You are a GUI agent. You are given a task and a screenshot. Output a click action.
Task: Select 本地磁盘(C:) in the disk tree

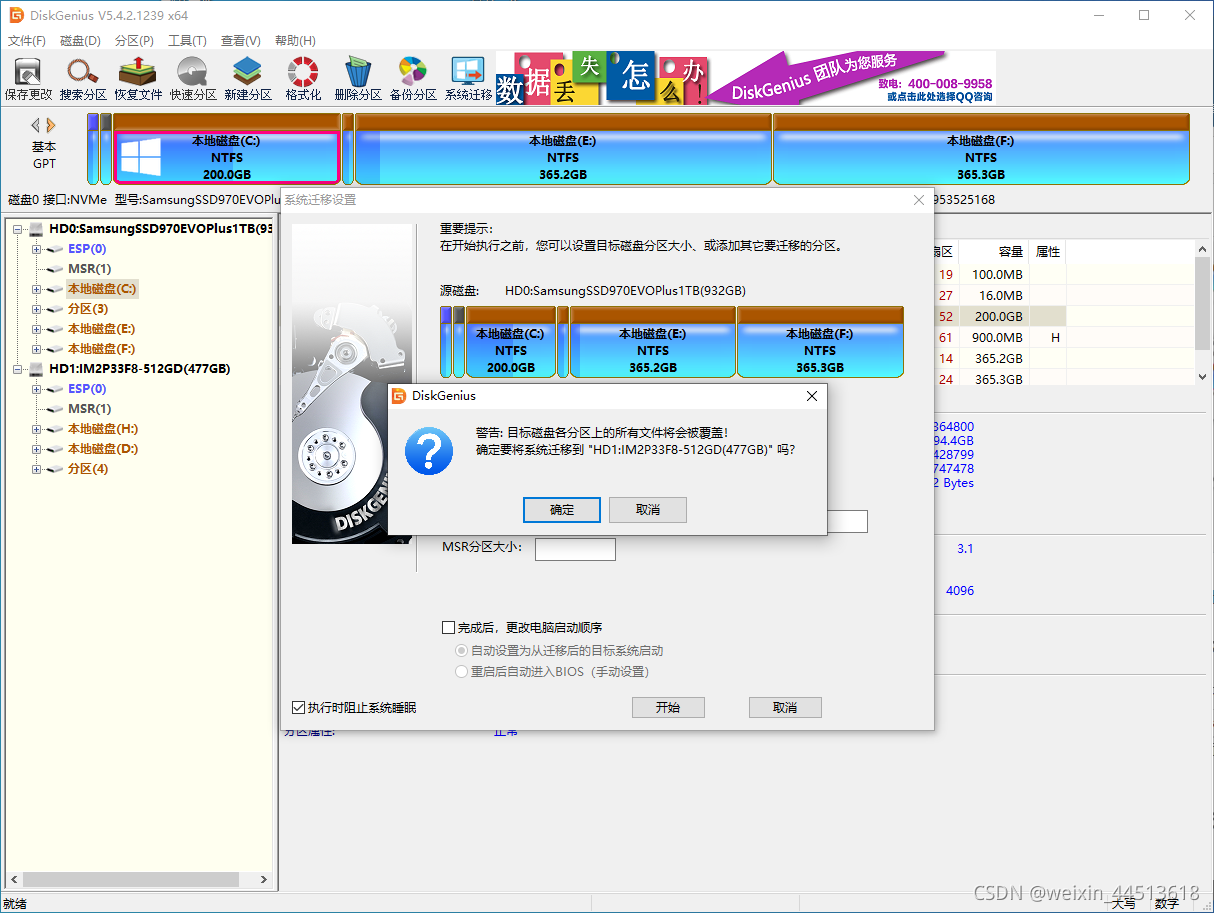tap(102, 289)
